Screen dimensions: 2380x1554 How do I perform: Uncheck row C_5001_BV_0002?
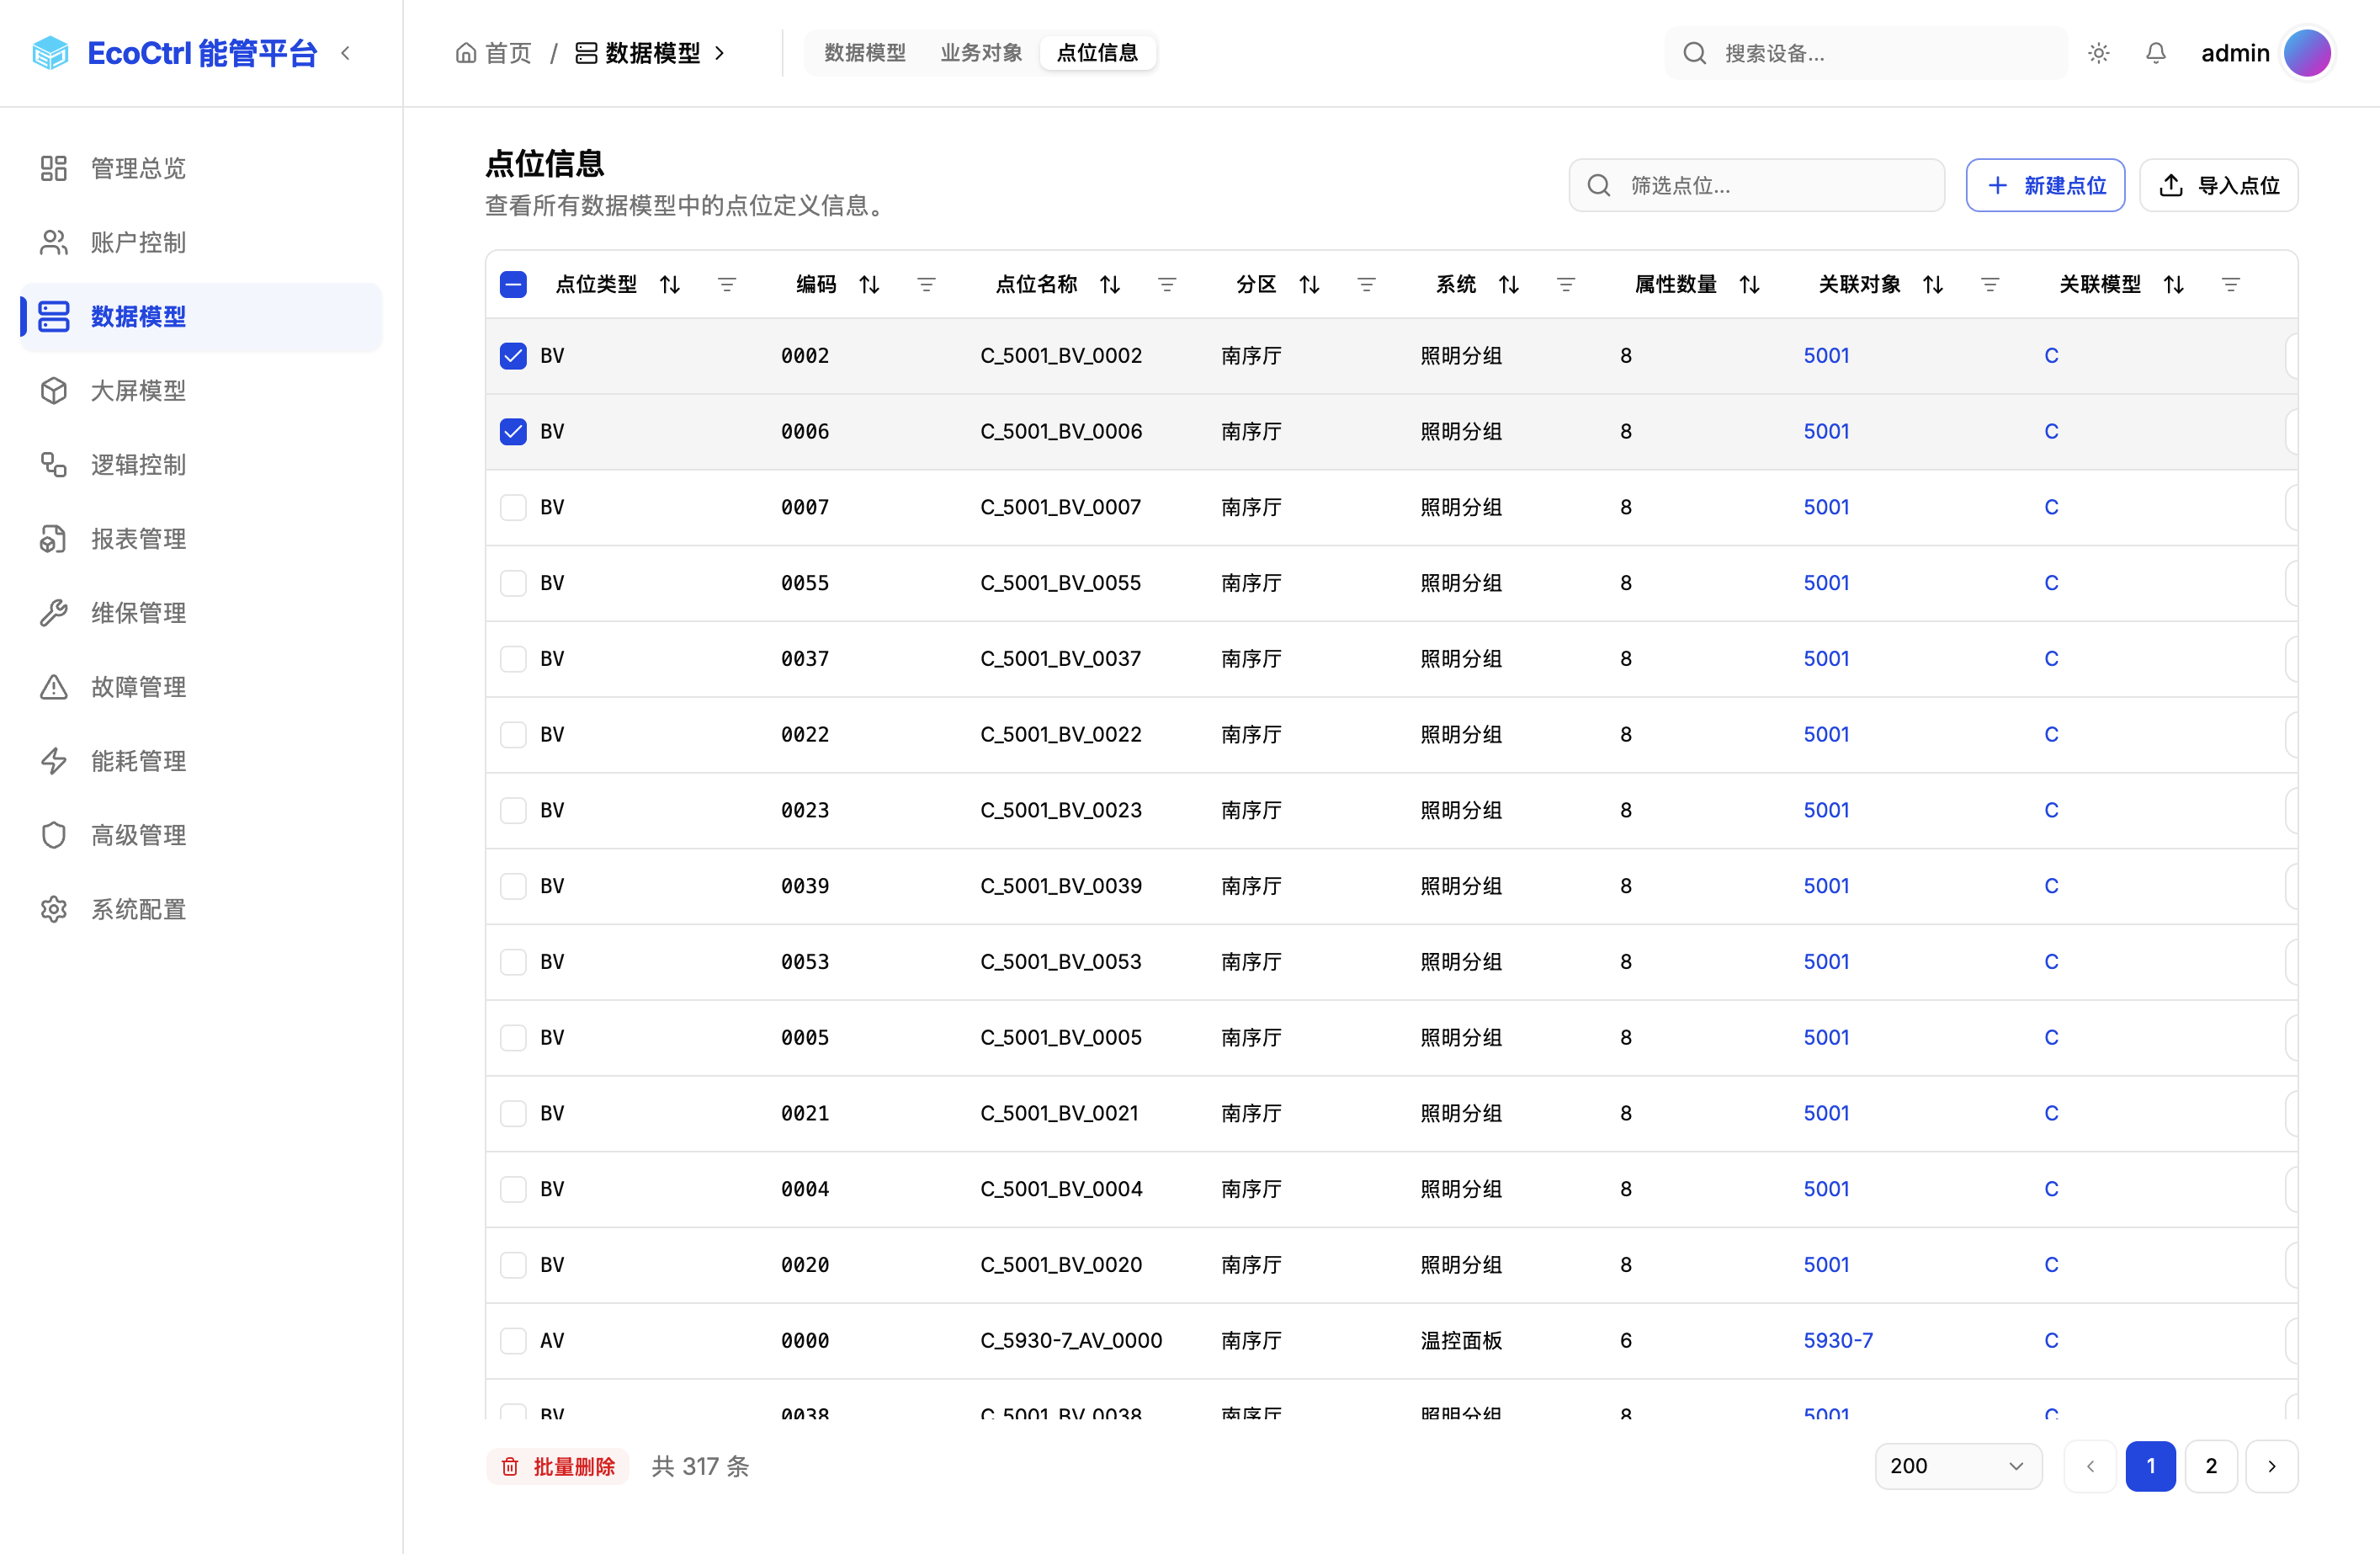point(513,356)
